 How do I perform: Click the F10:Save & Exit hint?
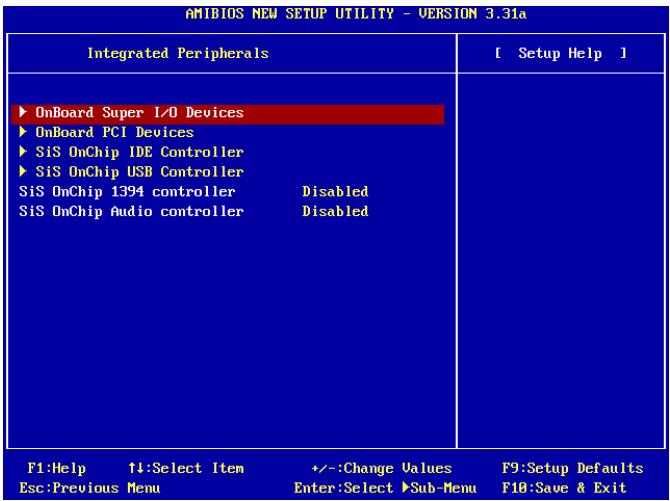[564, 488]
